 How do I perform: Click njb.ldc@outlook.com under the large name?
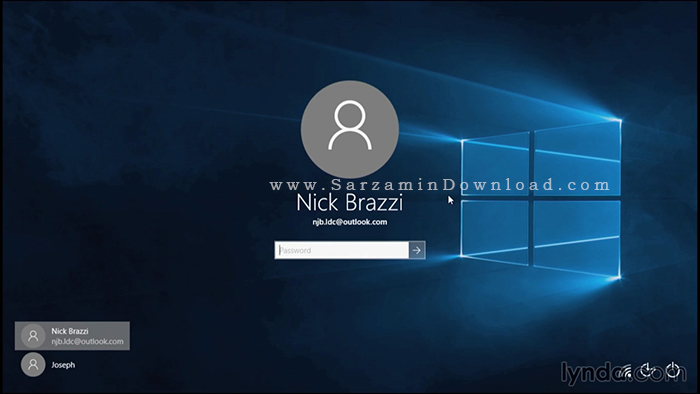click(x=350, y=222)
